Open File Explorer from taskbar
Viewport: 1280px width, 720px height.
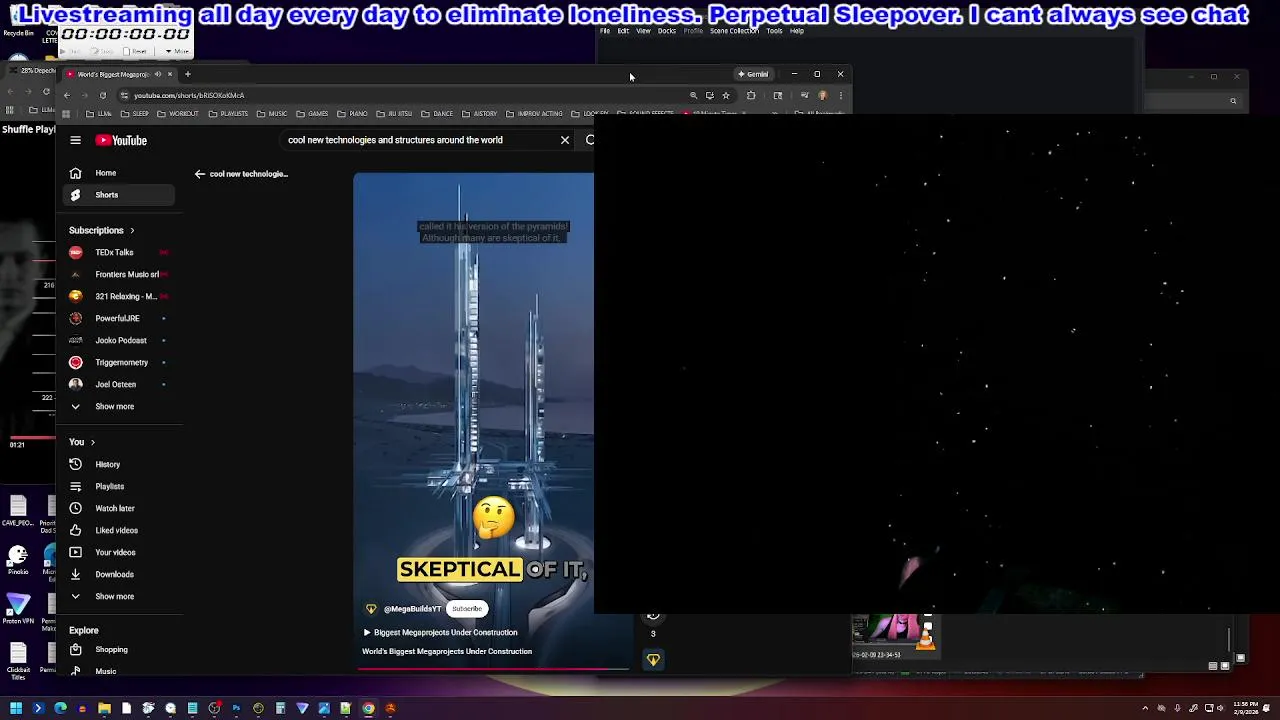104,708
